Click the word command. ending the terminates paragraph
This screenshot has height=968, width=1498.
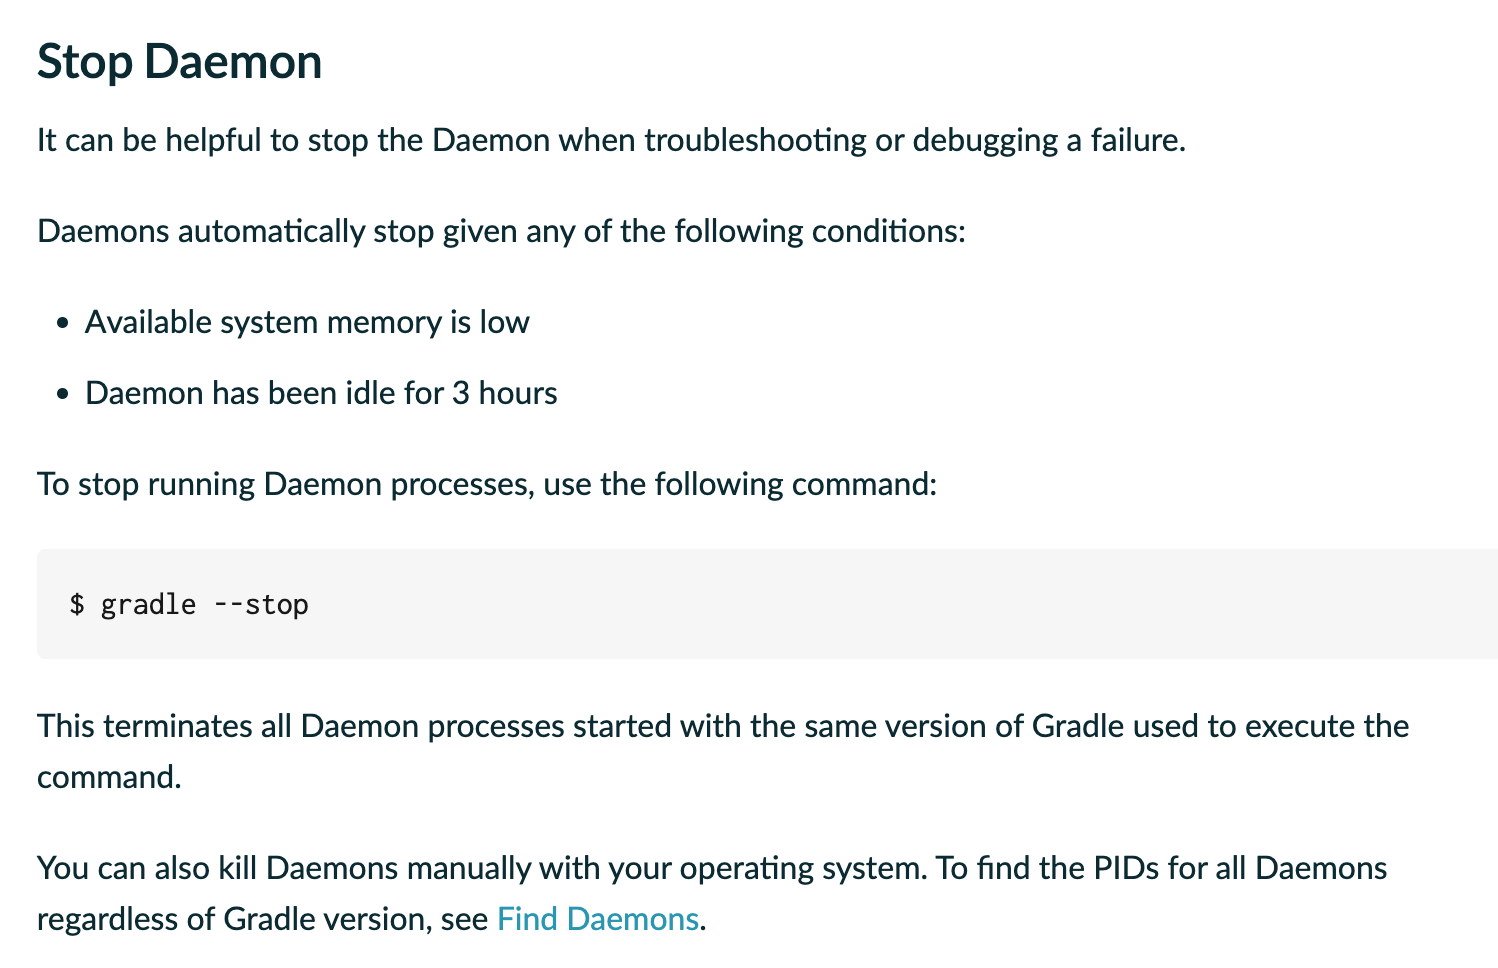point(109,777)
